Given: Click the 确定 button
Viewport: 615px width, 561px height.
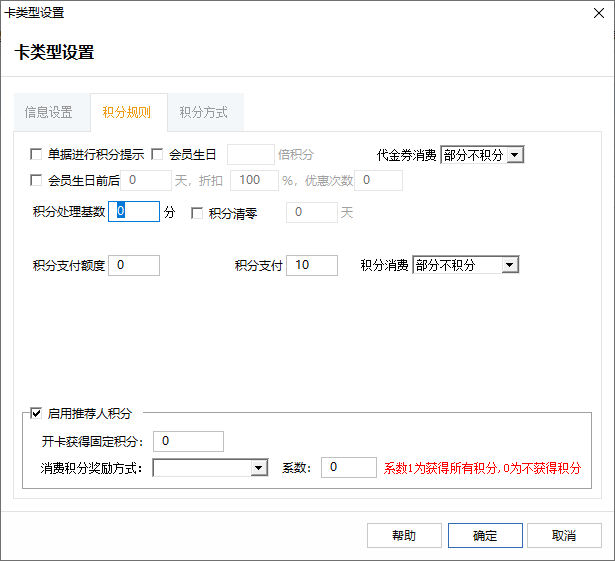Looking at the screenshot, I should pos(485,535).
